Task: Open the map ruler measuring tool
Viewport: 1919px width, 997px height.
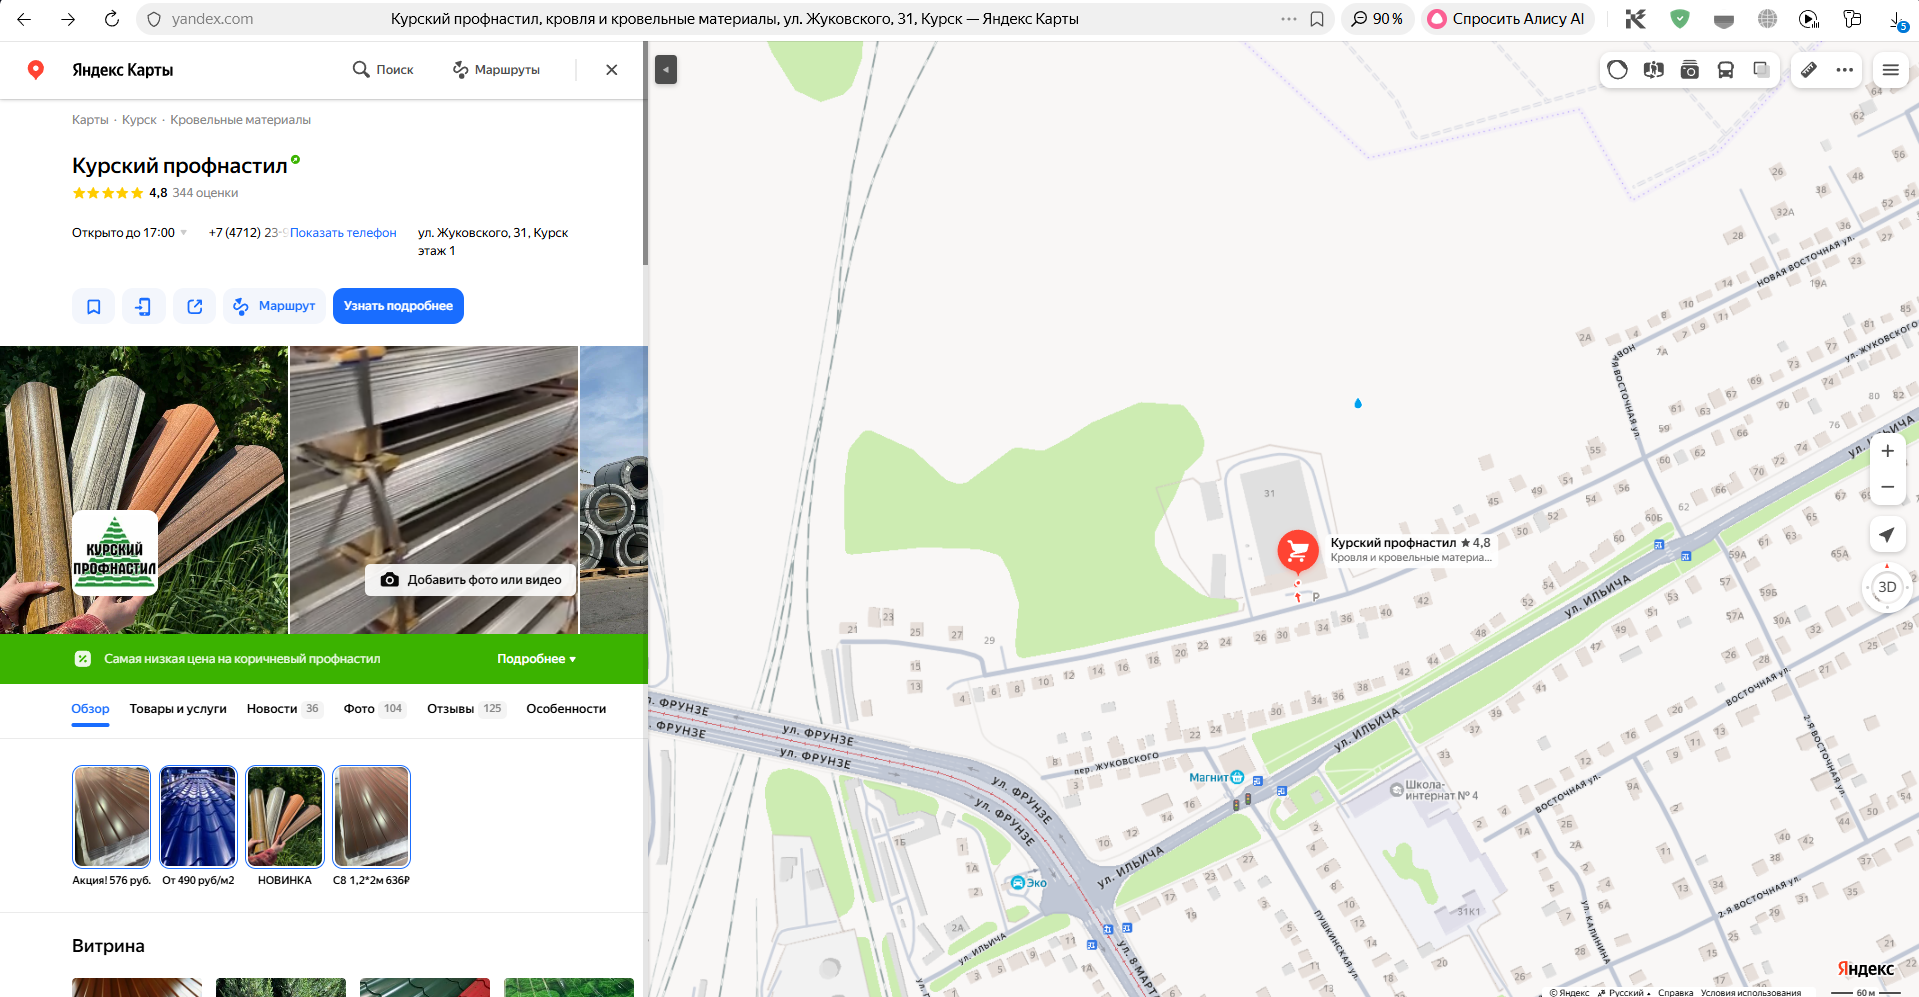Action: coord(1809,70)
